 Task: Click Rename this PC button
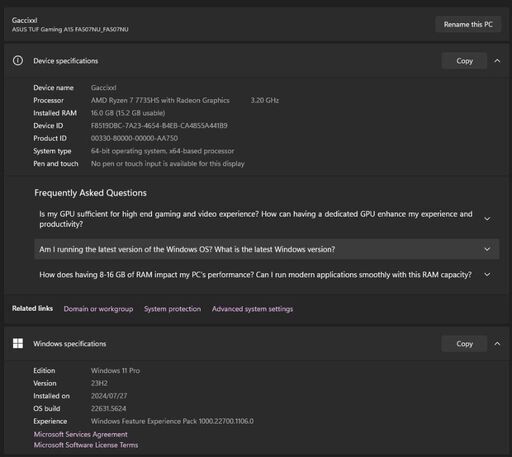click(468, 24)
